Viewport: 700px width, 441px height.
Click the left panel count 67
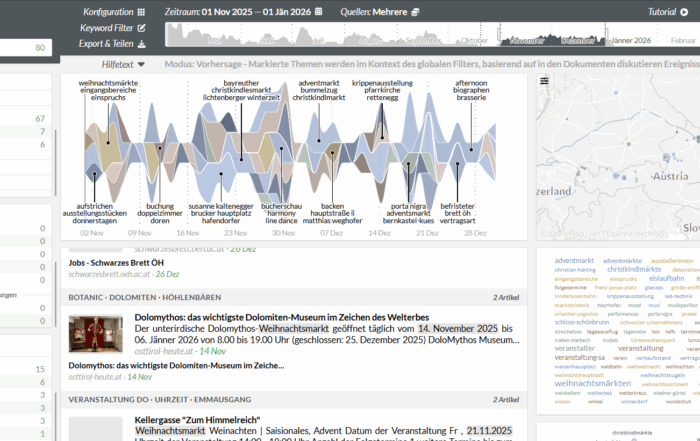coord(40,119)
